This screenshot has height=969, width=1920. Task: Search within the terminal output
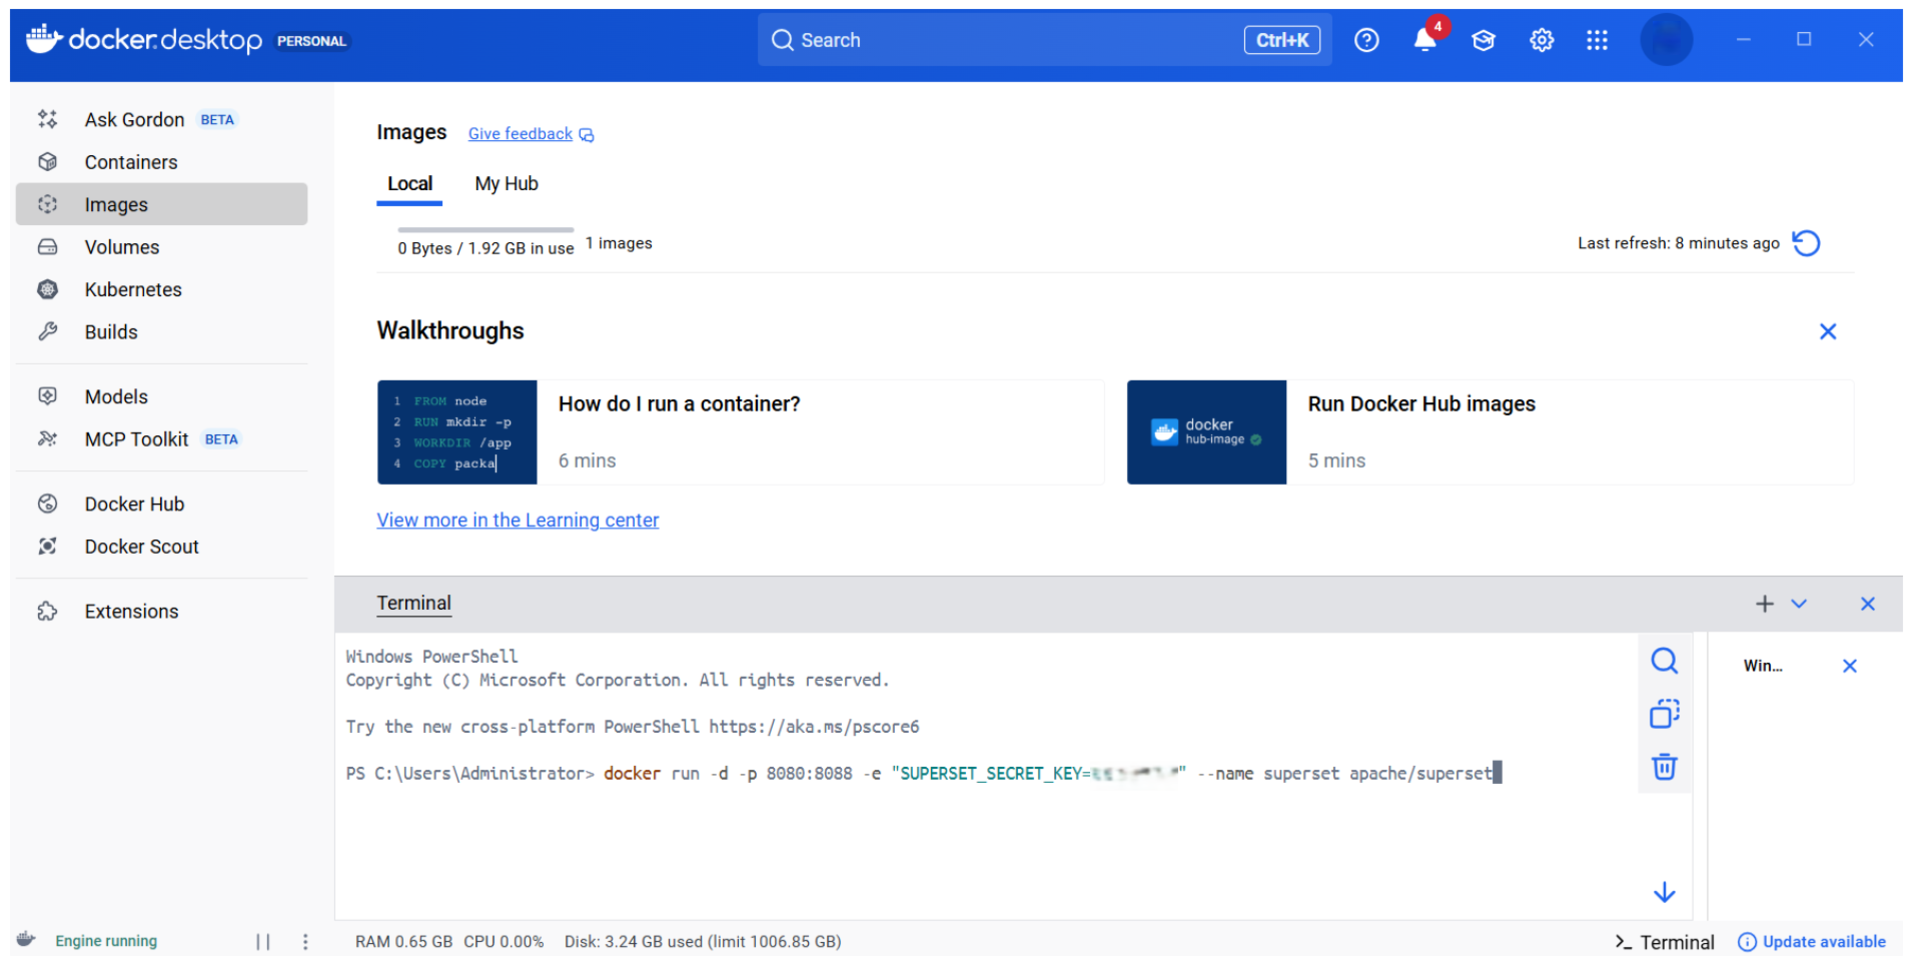pyautogui.click(x=1664, y=660)
